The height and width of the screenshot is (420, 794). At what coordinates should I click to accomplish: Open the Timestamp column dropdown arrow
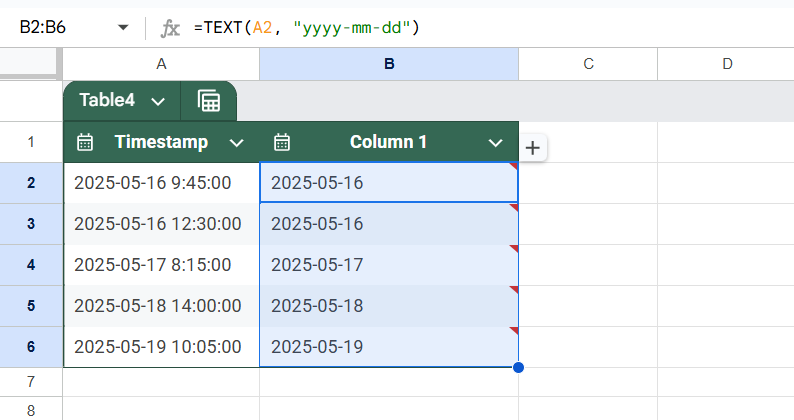pos(236,143)
